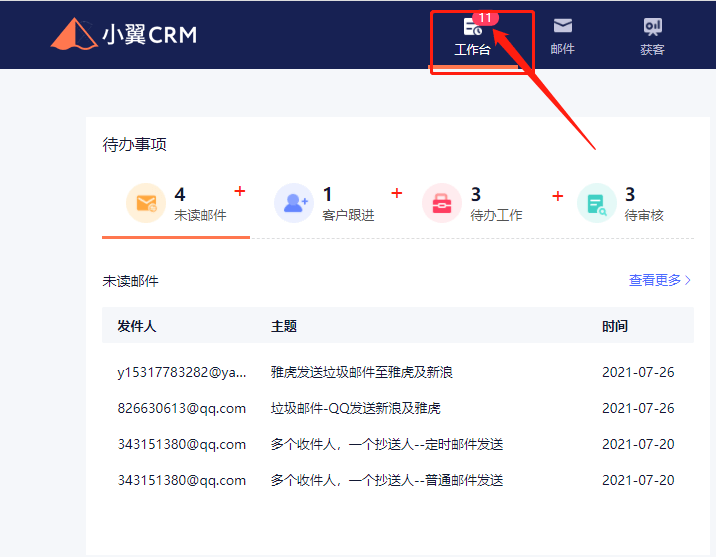Open email 多个收件人，一个抄送人--普通邮件发送
The image size is (716, 557).
(387, 480)
